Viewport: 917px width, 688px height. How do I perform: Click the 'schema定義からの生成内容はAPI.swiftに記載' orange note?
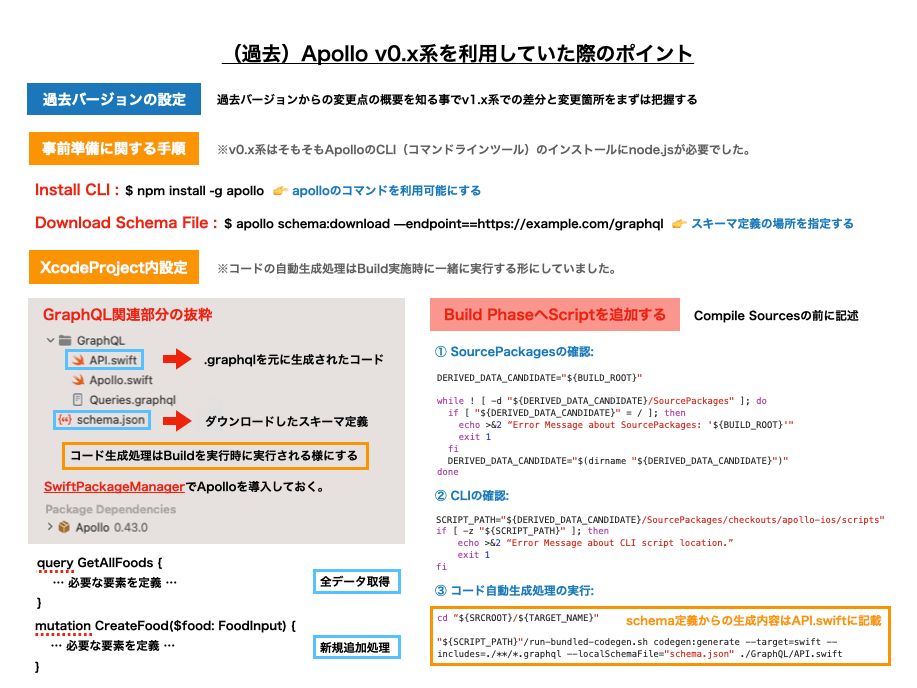753,620
